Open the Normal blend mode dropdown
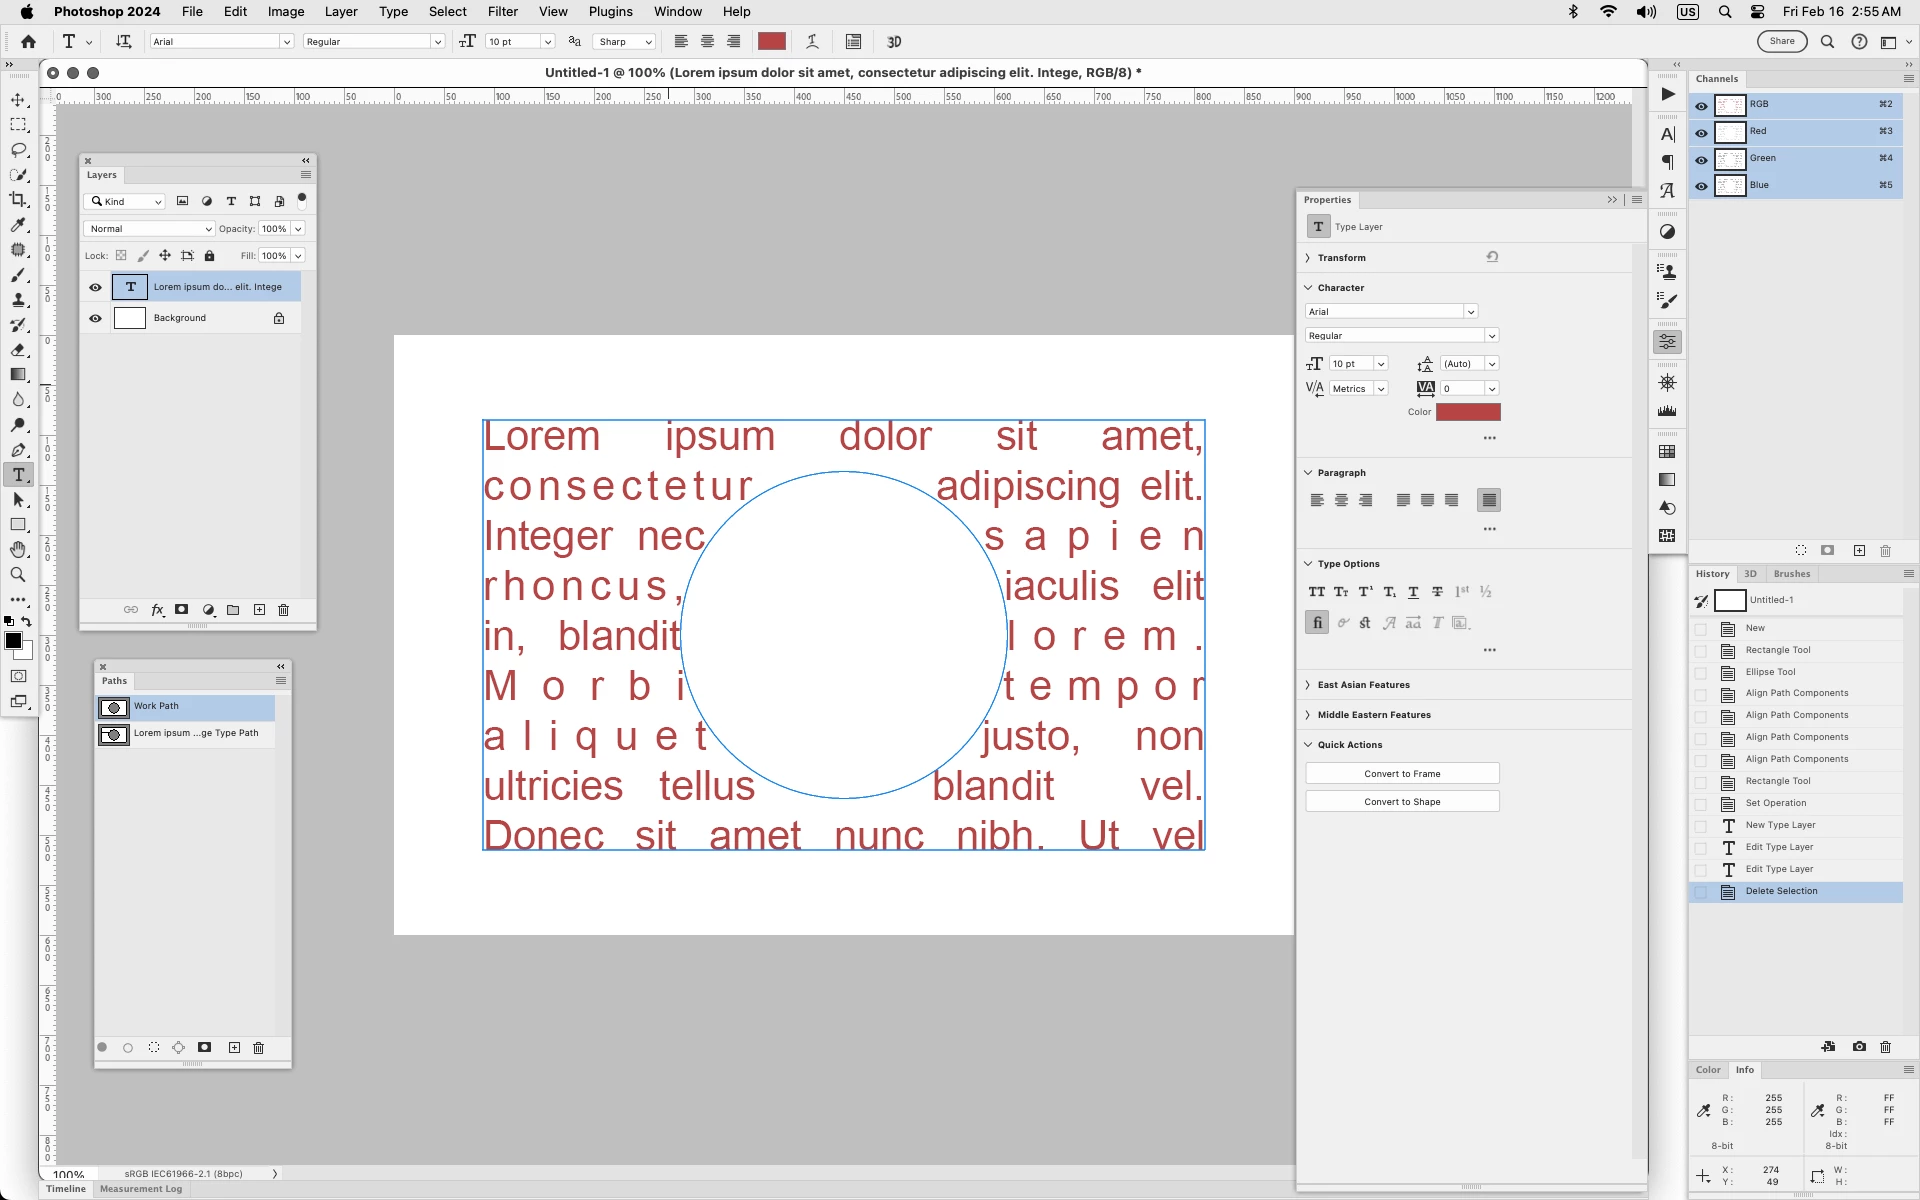 pyautogui.click(x=149, y=229)
